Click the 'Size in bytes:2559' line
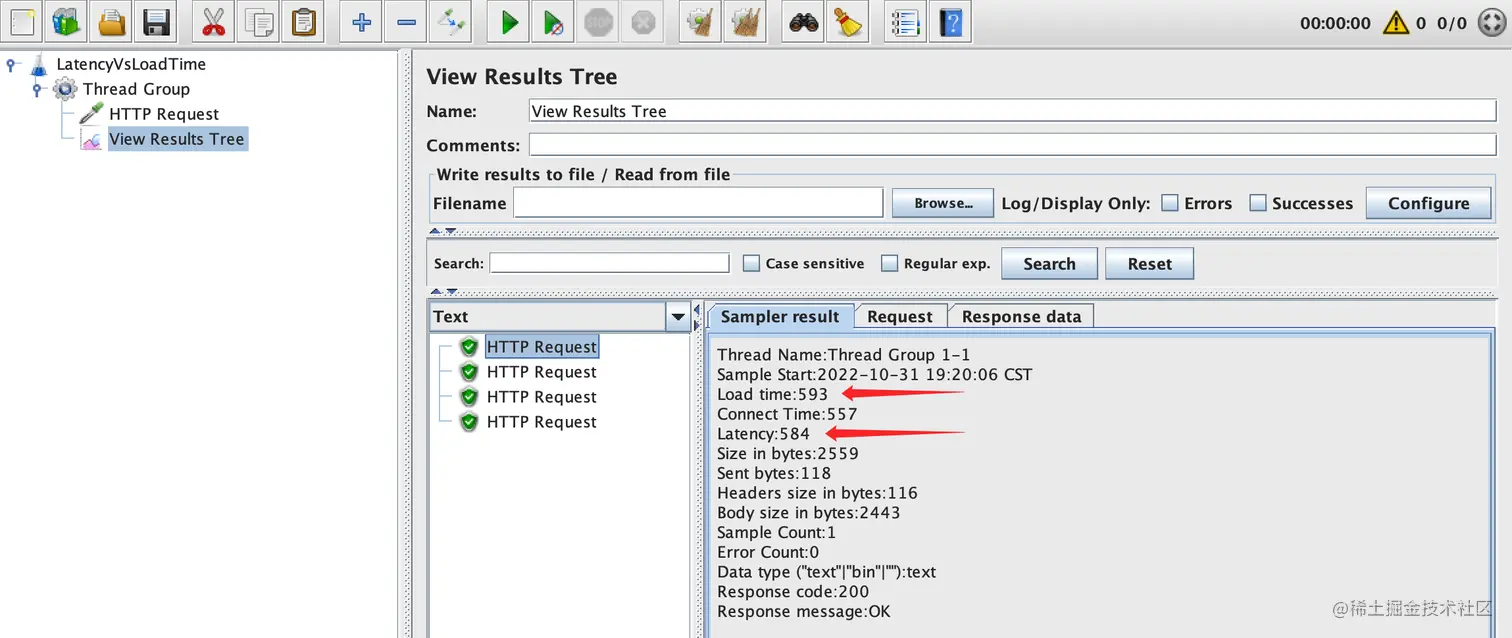The height and width of the screenshot is (638, 1512). pyautogui.click(x=788, y=453)
